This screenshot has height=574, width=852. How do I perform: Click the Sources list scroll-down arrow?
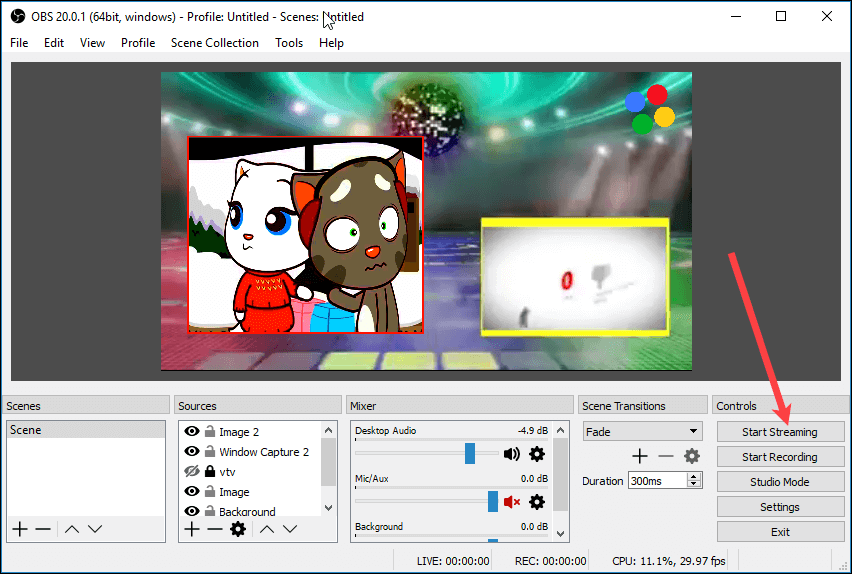pos(328,508)
